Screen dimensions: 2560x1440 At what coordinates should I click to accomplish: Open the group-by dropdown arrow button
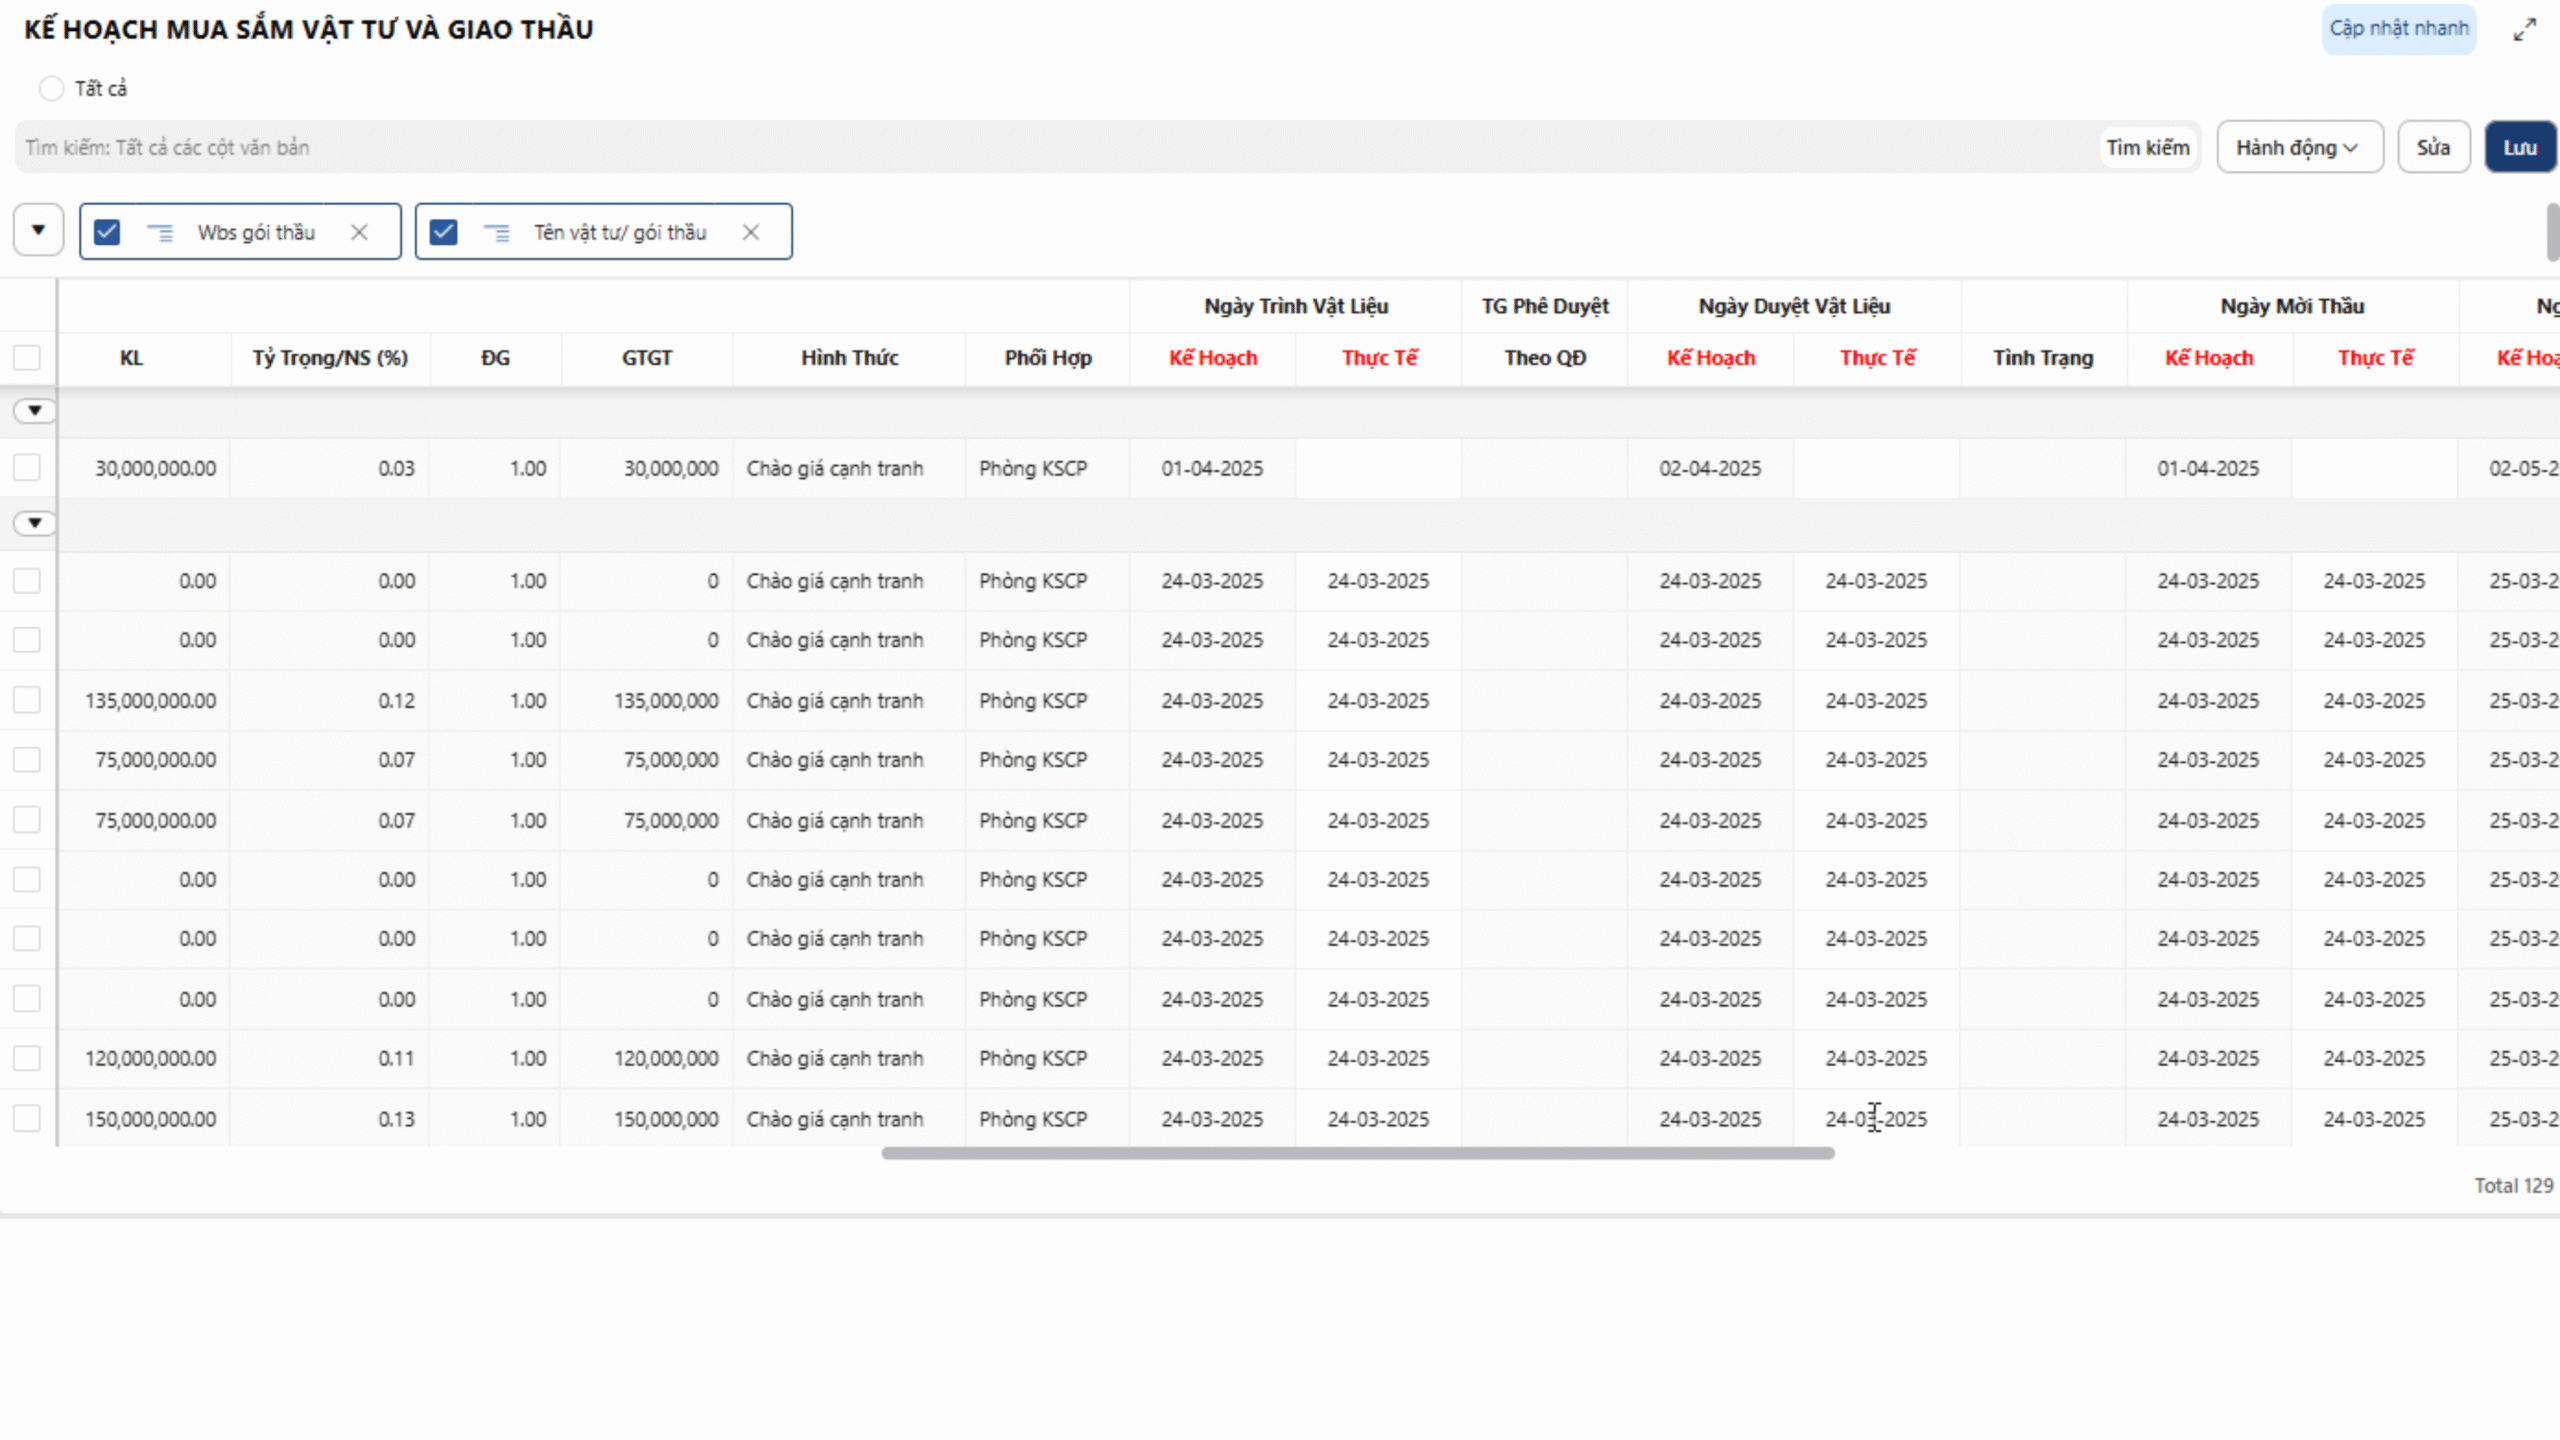(39, 231)
